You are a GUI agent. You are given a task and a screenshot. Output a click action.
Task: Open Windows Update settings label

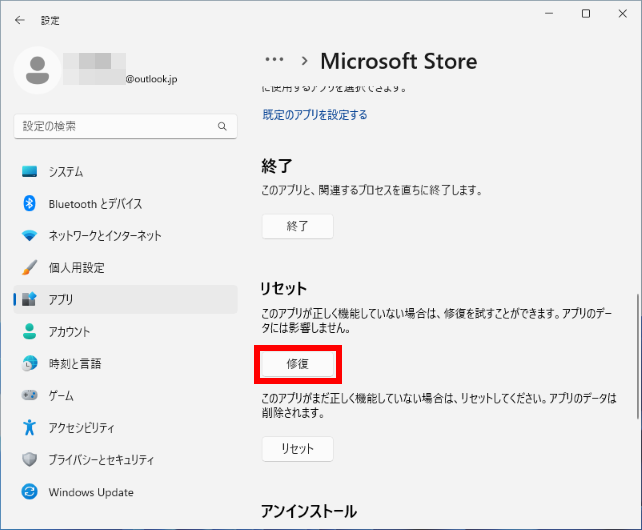(x=91, y=492)
